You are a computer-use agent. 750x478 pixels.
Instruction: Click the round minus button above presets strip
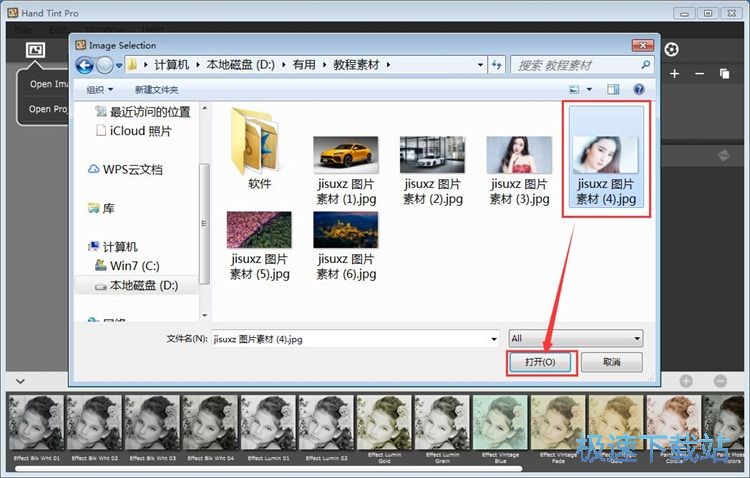(x=720, y=381)
